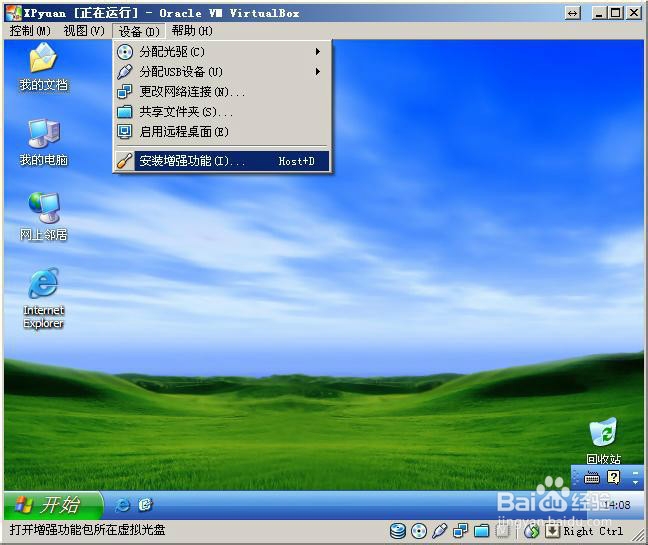
Task: Click the keyboard icon on language bar
Action: pos(592,478)
